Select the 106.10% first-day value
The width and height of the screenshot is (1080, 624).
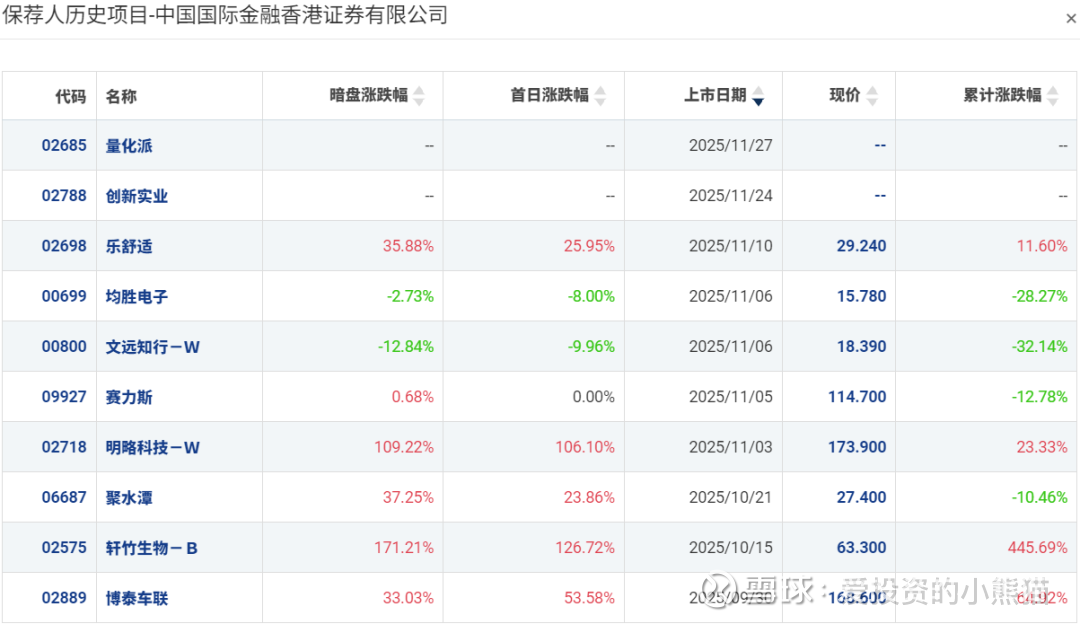[585, 447]
